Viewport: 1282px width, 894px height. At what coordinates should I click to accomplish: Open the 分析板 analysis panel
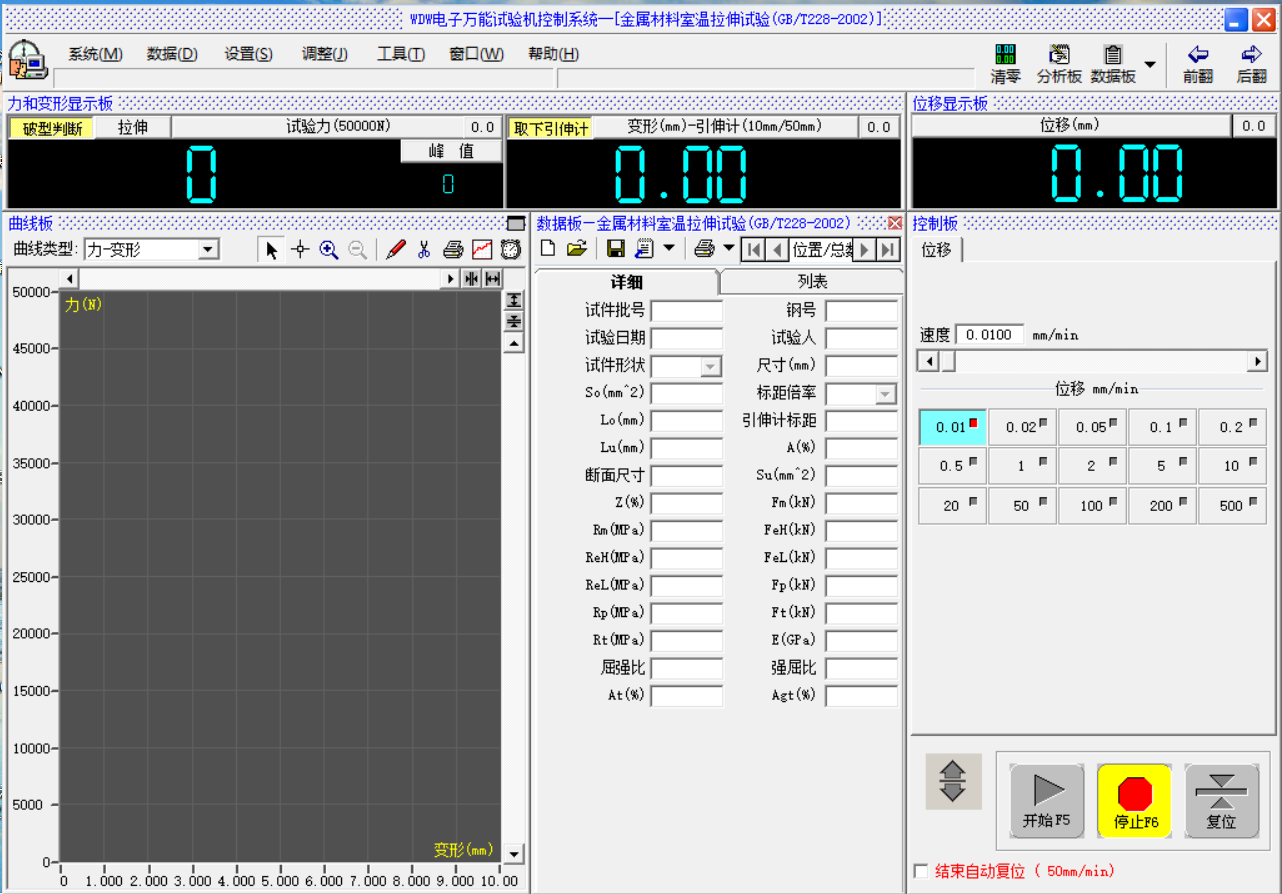coord(1059,62)
